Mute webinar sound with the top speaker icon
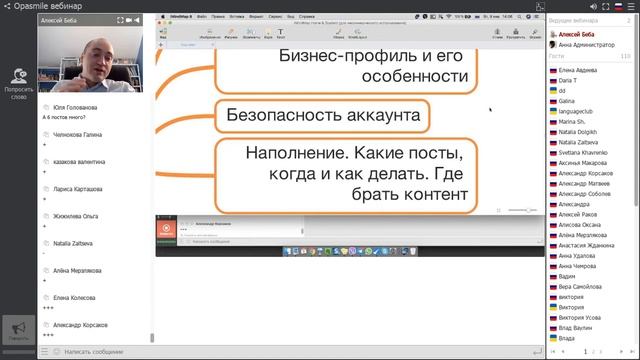Screen dimensions: 640x360 click(x=593, y=7)
